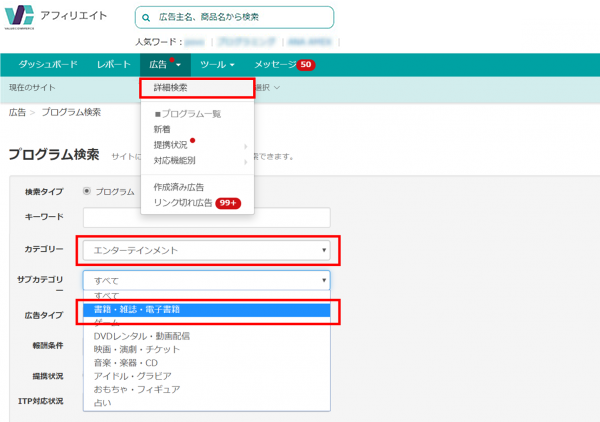Select 書籍・雑誌・電子書籍 option

pyautogui.click(x=207, y=310)
